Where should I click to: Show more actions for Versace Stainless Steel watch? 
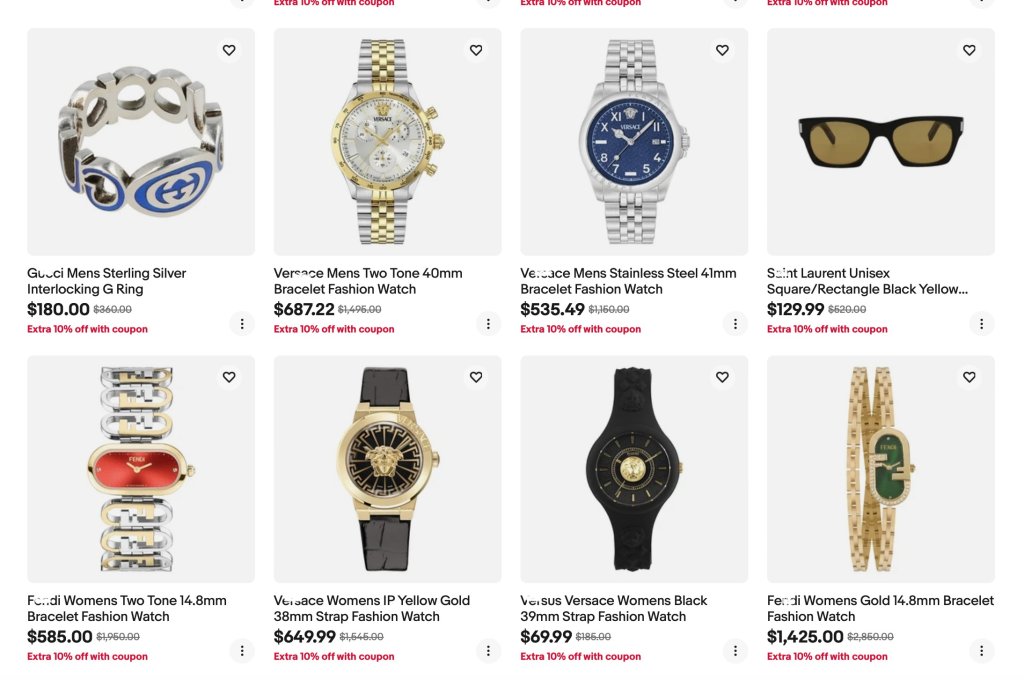(x=735, y=323)
